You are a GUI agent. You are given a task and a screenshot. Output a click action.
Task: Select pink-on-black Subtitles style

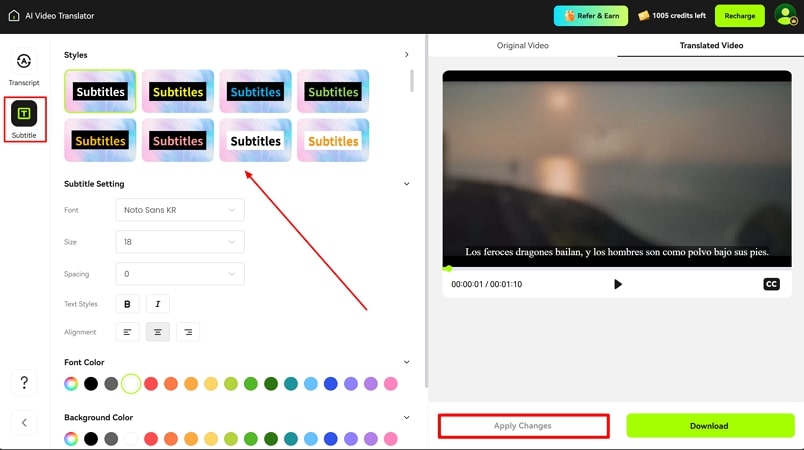click(178, 140)
